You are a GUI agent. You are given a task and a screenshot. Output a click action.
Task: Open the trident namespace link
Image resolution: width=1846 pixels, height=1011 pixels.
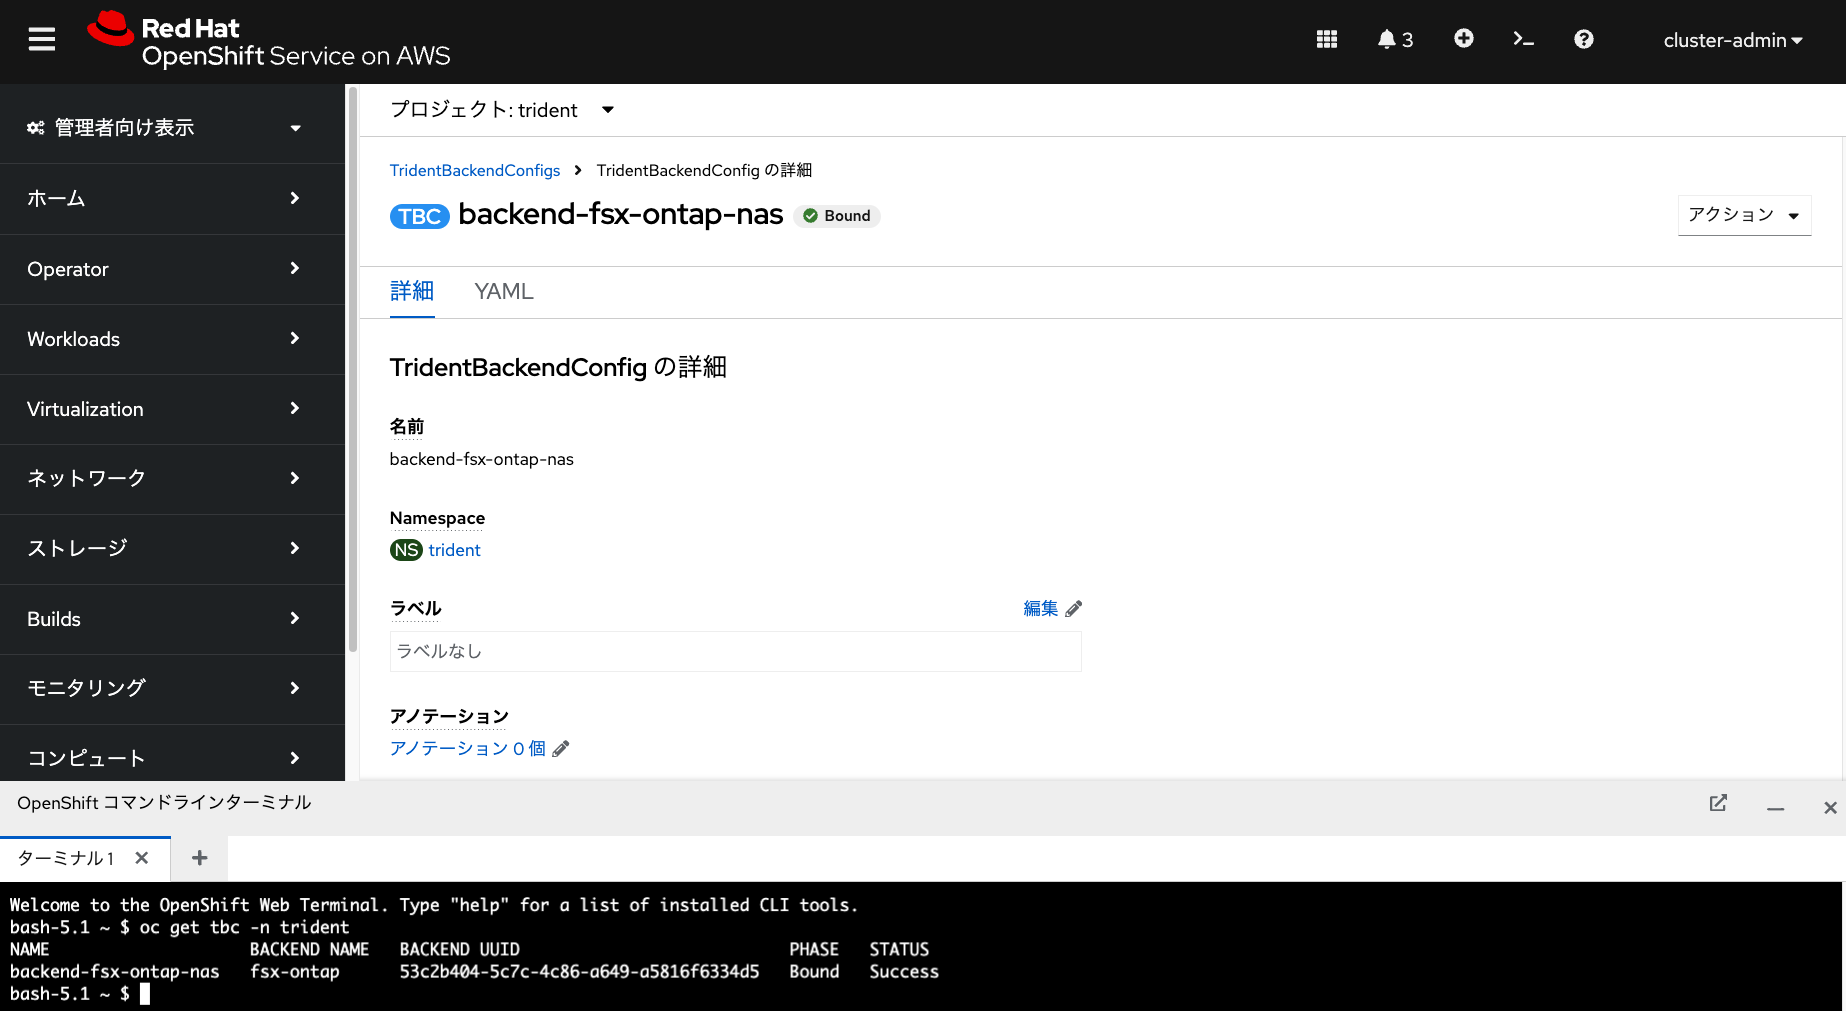point(454,550)
